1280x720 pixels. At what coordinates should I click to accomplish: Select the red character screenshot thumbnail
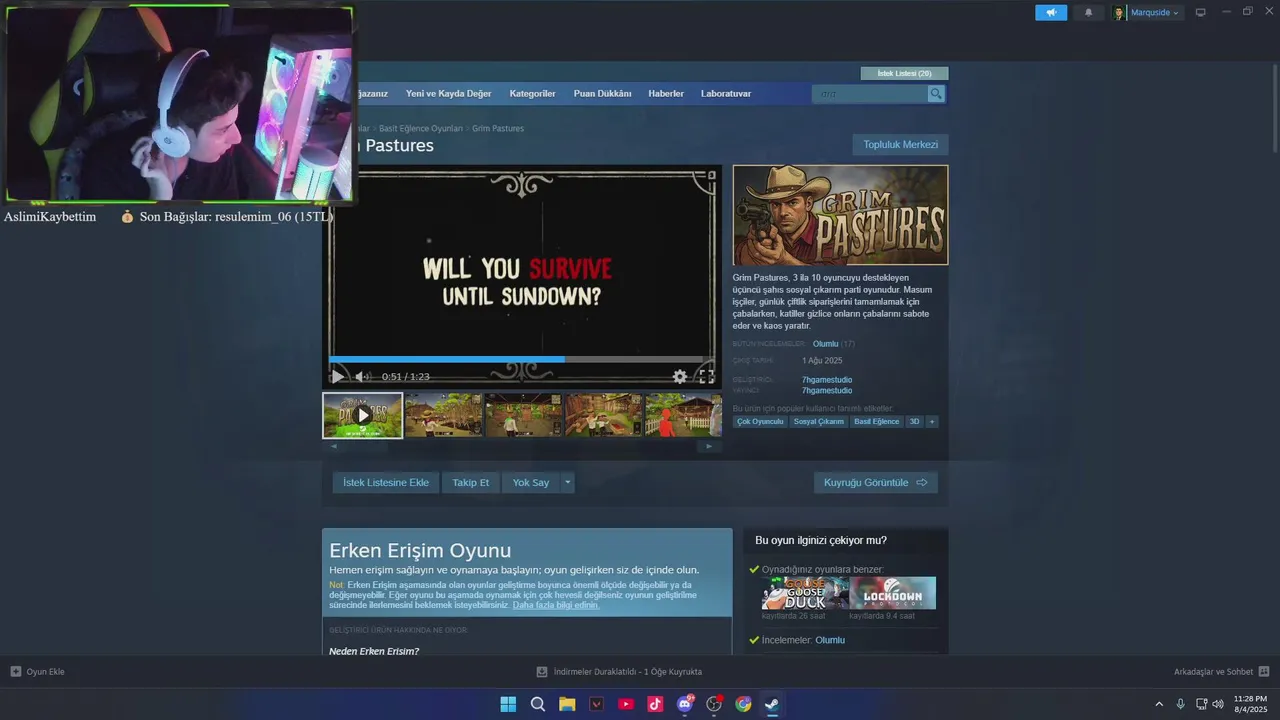(683, 415)
